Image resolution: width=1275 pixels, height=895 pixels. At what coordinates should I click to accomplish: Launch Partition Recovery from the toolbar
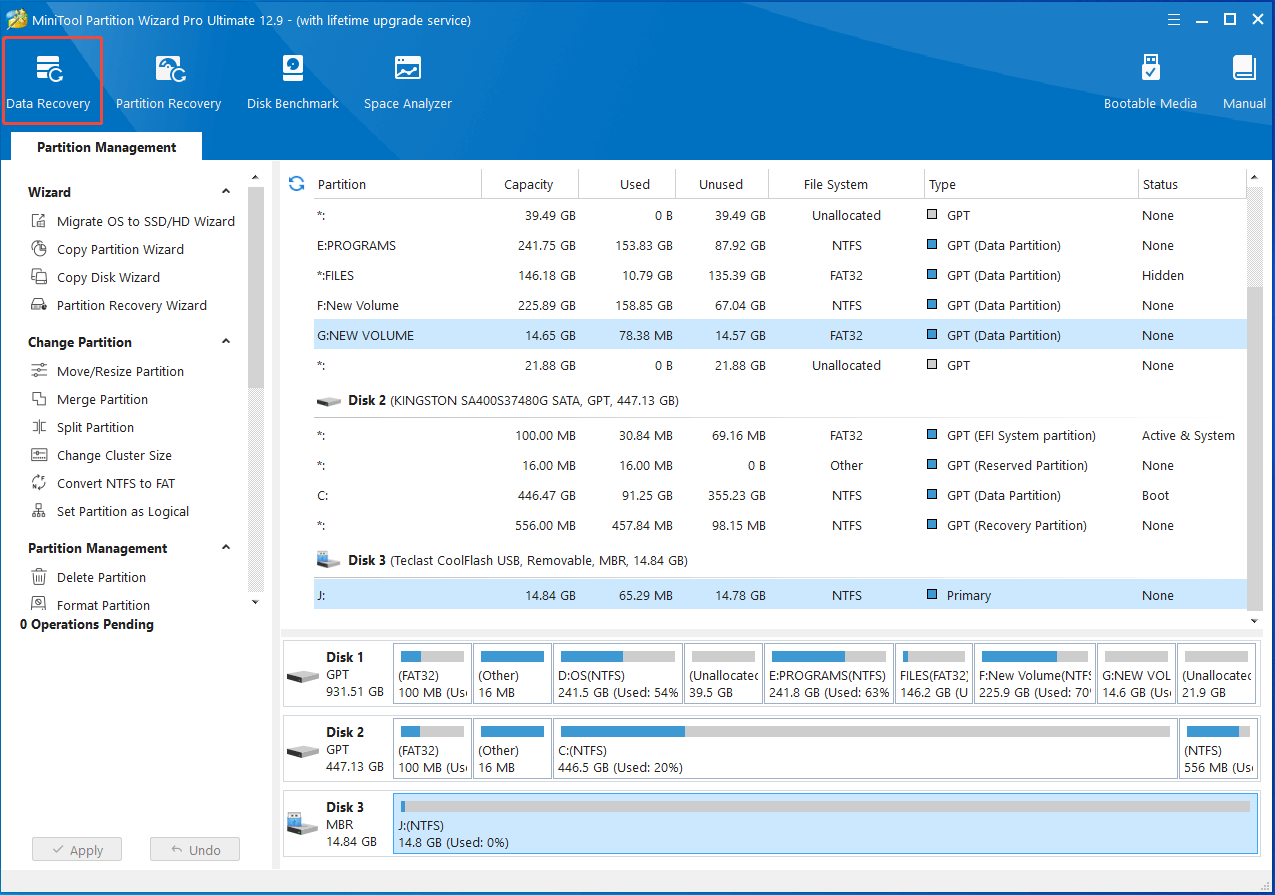pos(168,83)
